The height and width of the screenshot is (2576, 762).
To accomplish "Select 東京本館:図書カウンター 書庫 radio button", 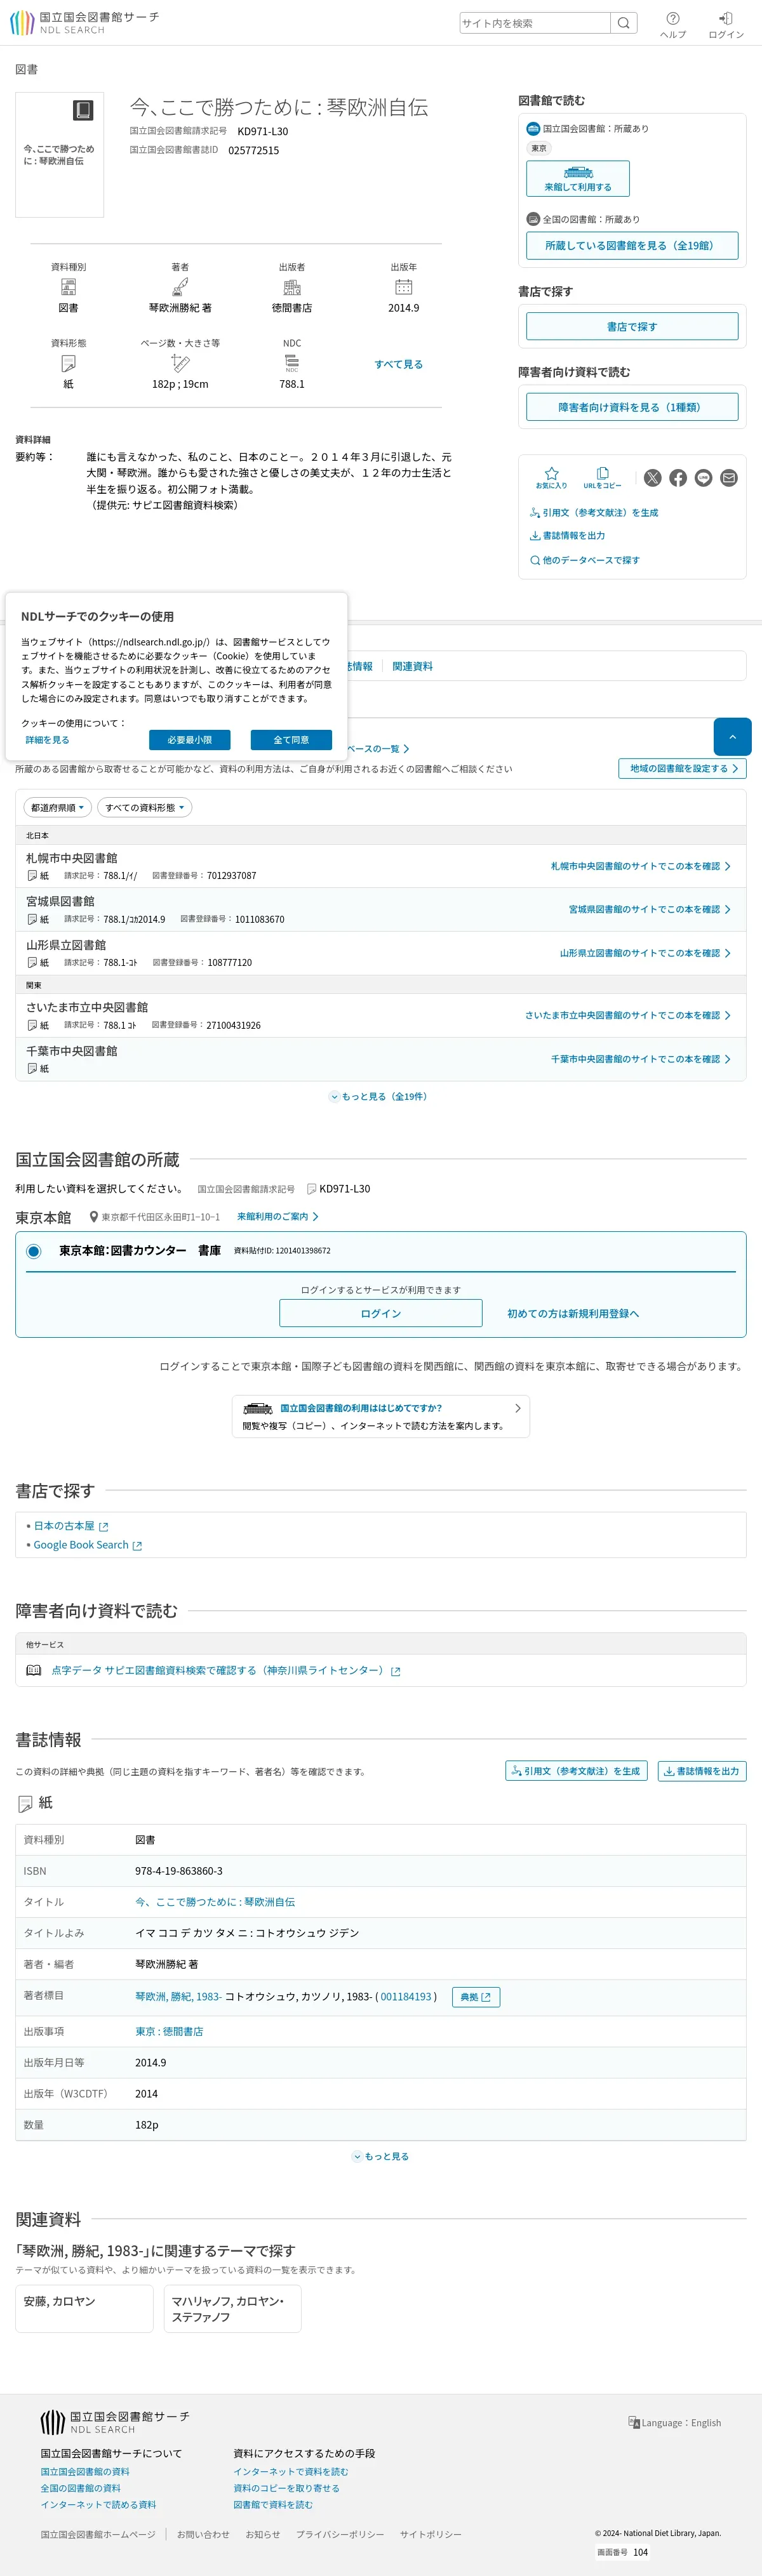I will pyautogui.click(x=34, y=1252).
